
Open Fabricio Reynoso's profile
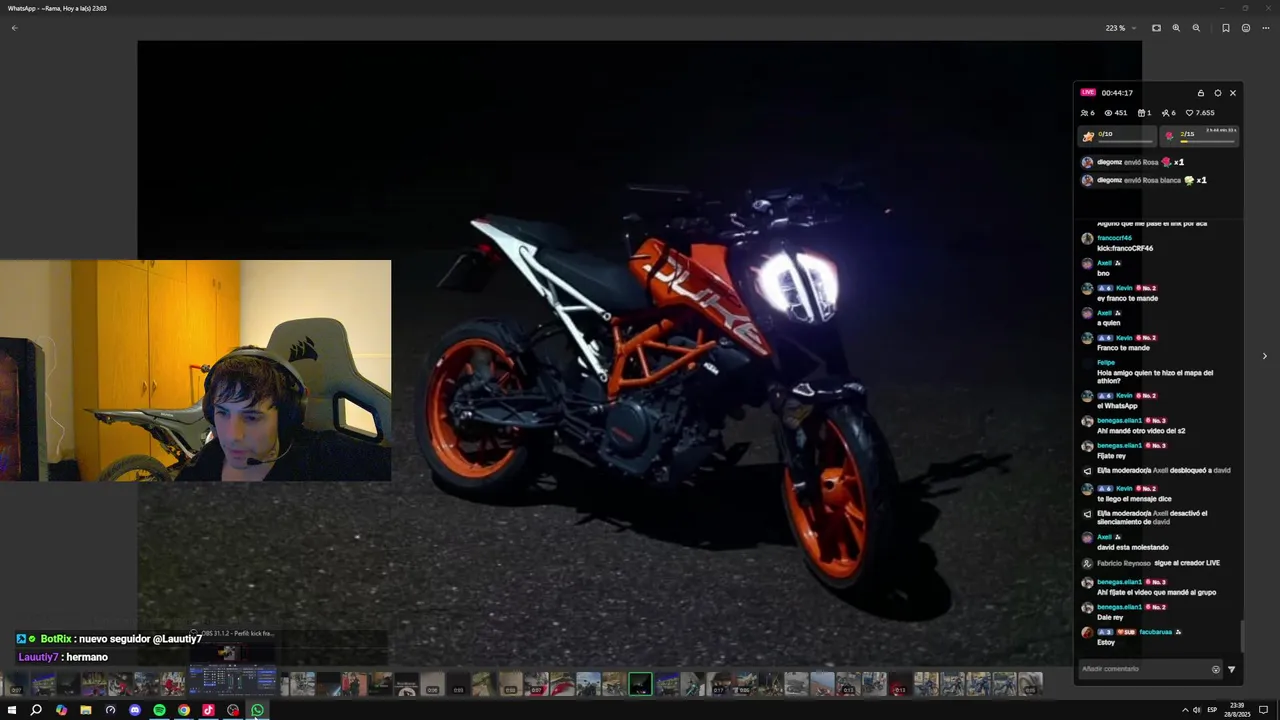[1123, 563]
